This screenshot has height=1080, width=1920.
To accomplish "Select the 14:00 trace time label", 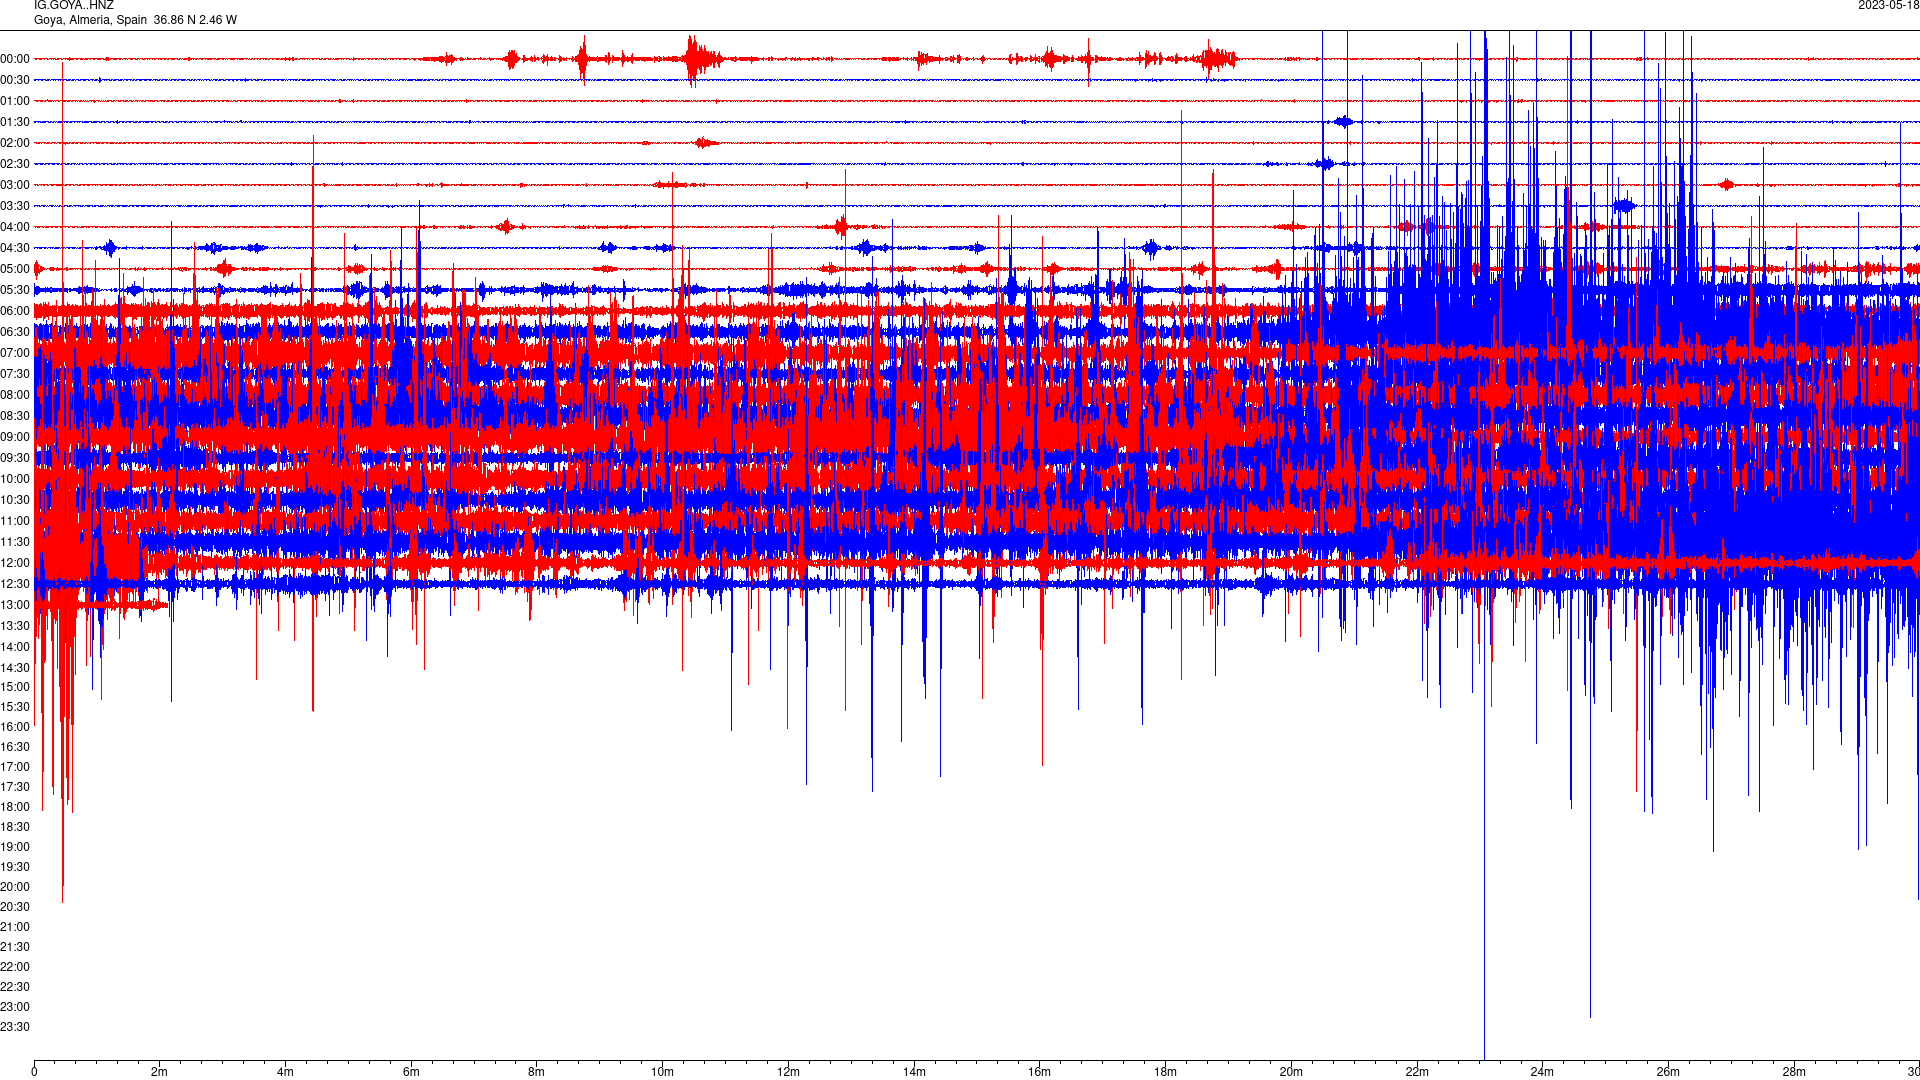I will click(15, 647).
